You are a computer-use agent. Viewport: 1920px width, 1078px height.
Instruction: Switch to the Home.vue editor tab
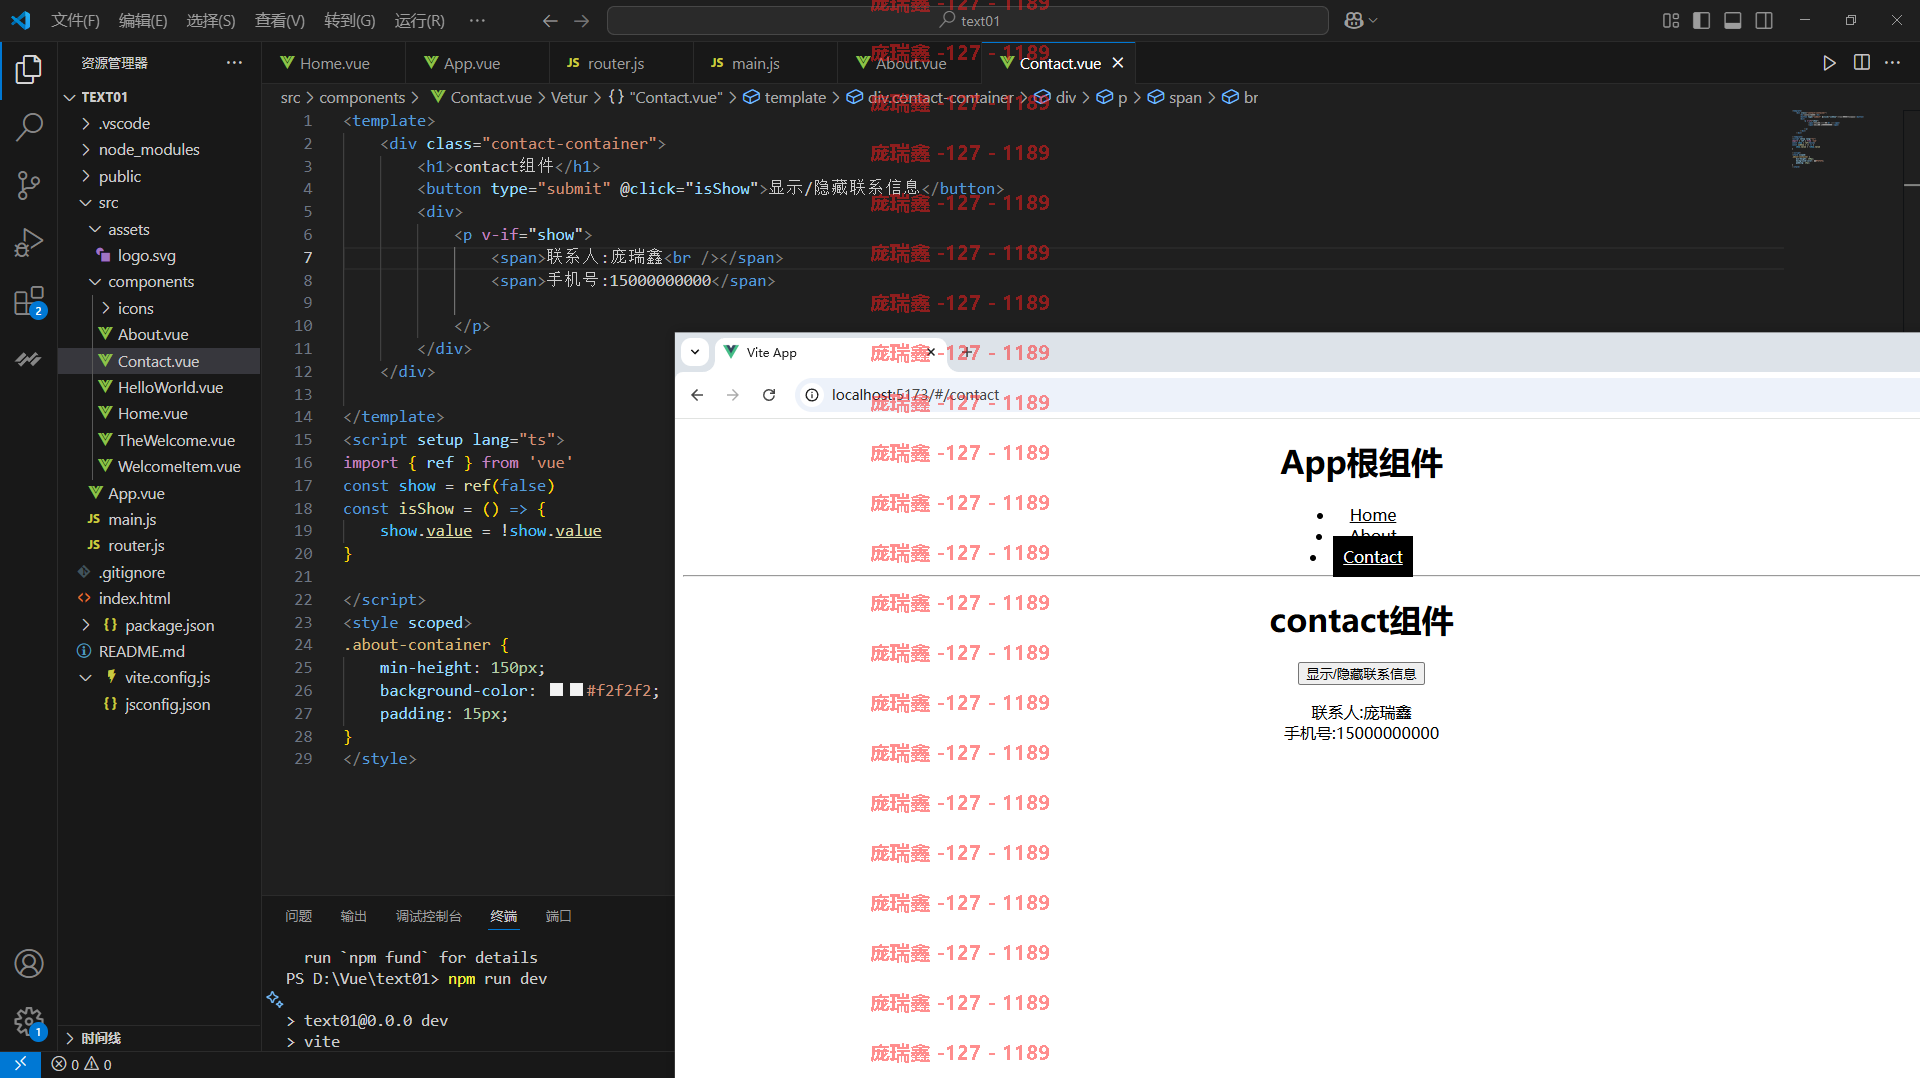click(x=334, y=63)
